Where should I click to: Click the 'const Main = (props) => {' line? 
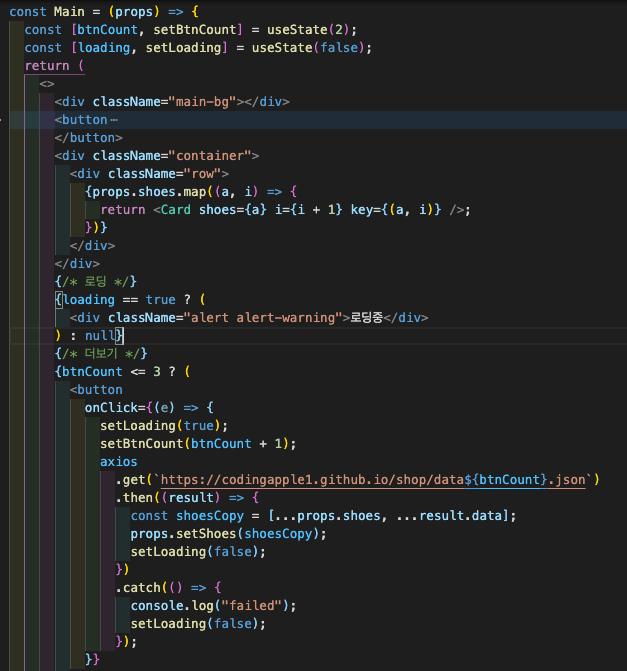[104, 12]
